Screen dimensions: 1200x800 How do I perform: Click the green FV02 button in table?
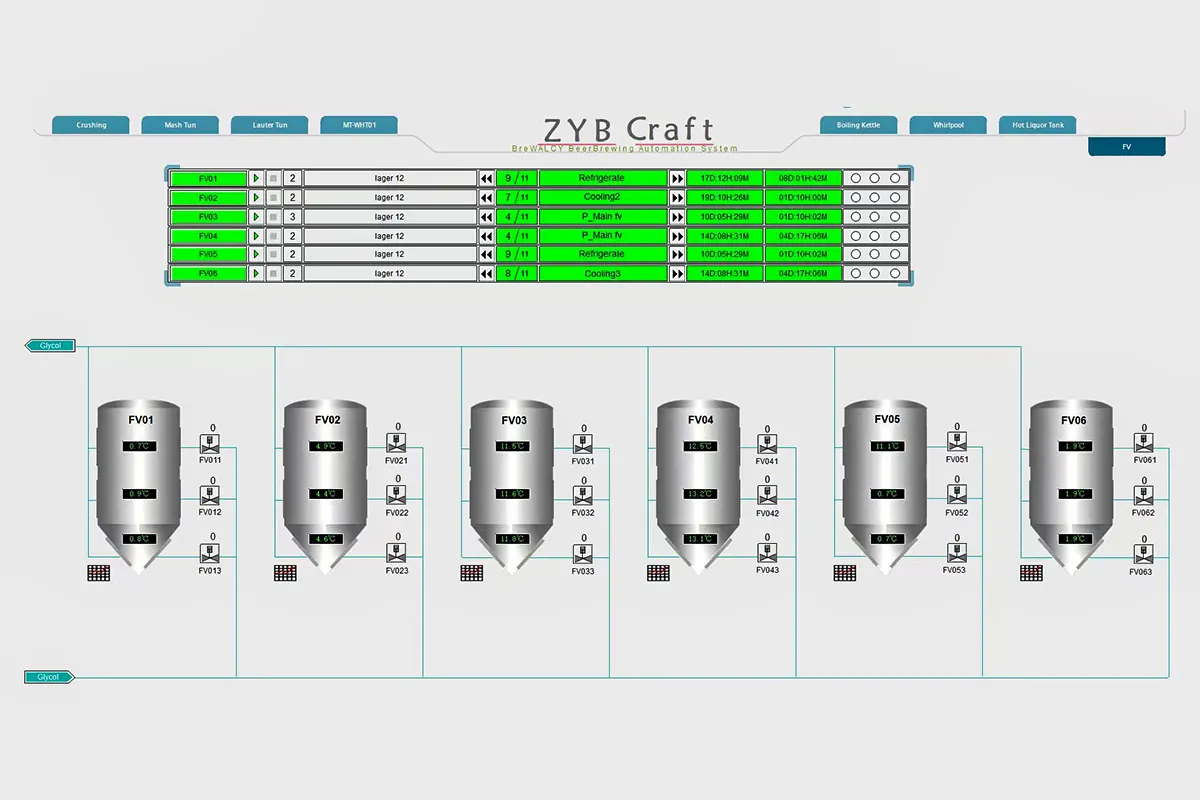(x=208, y=197)
